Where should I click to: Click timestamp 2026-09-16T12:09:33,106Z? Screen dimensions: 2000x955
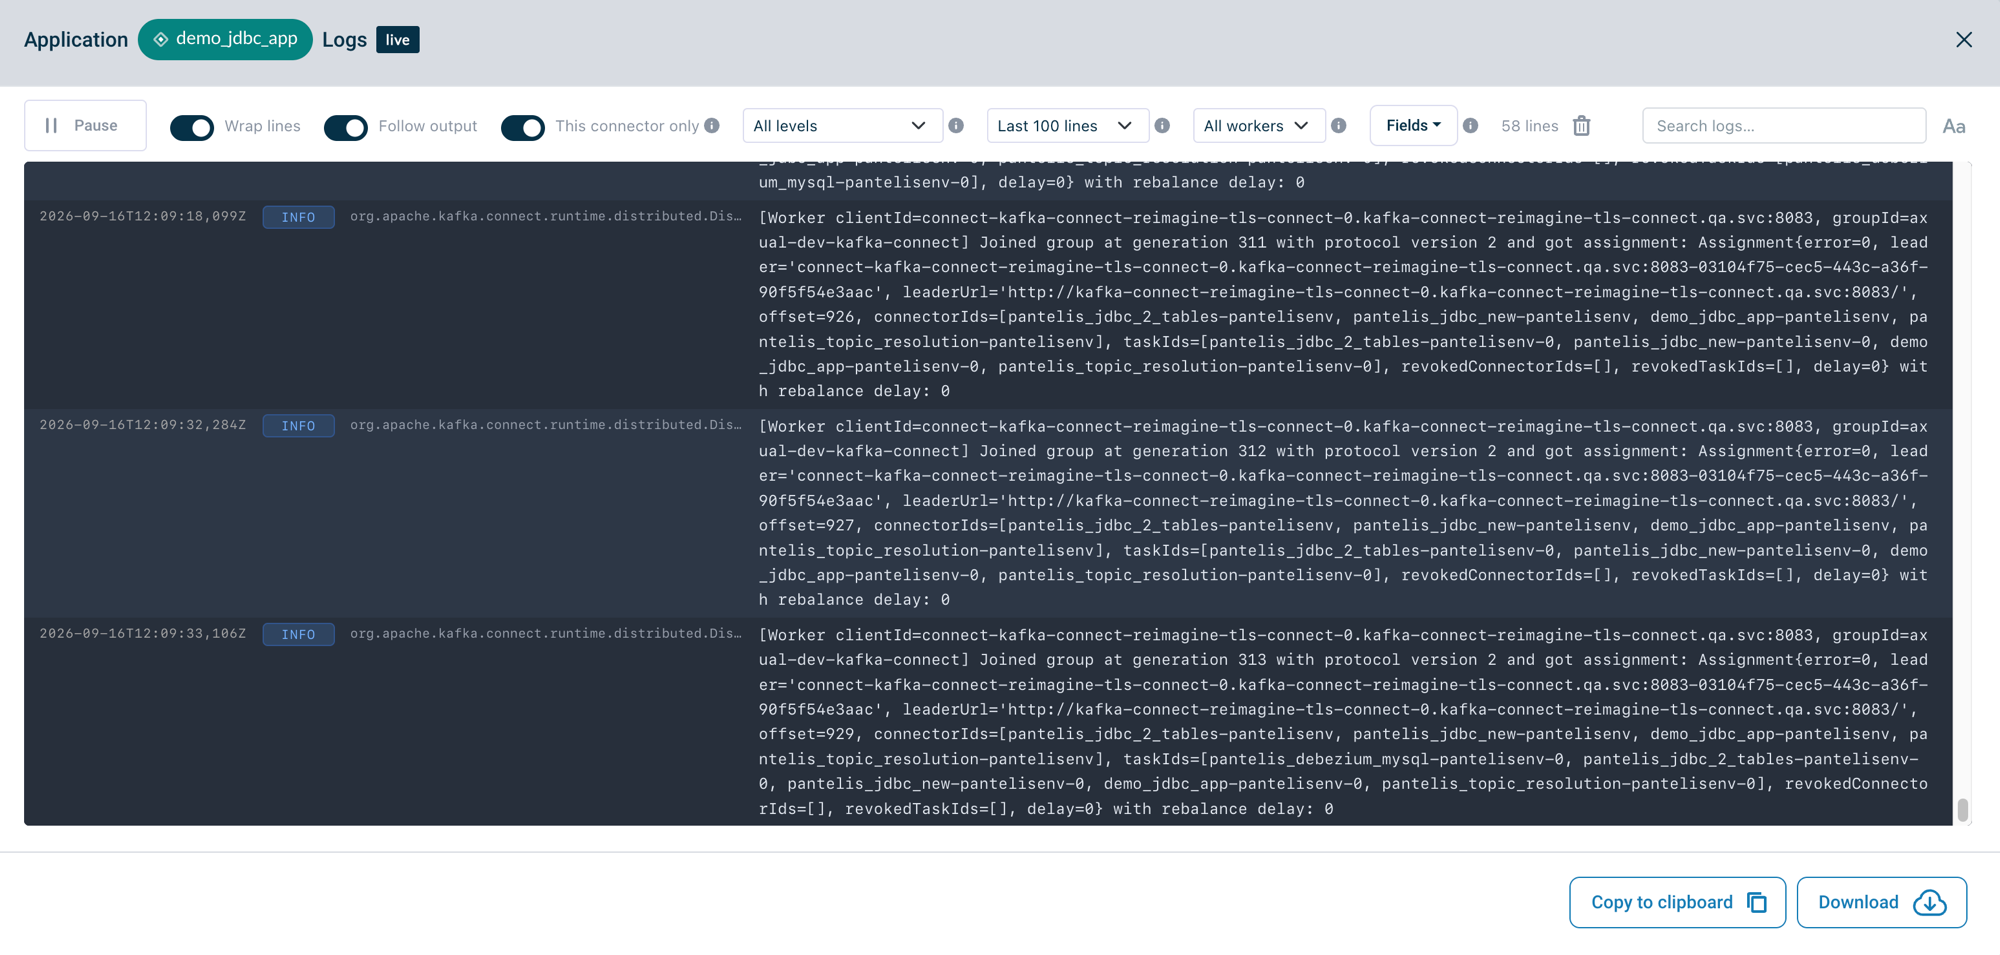click(143, 634)
